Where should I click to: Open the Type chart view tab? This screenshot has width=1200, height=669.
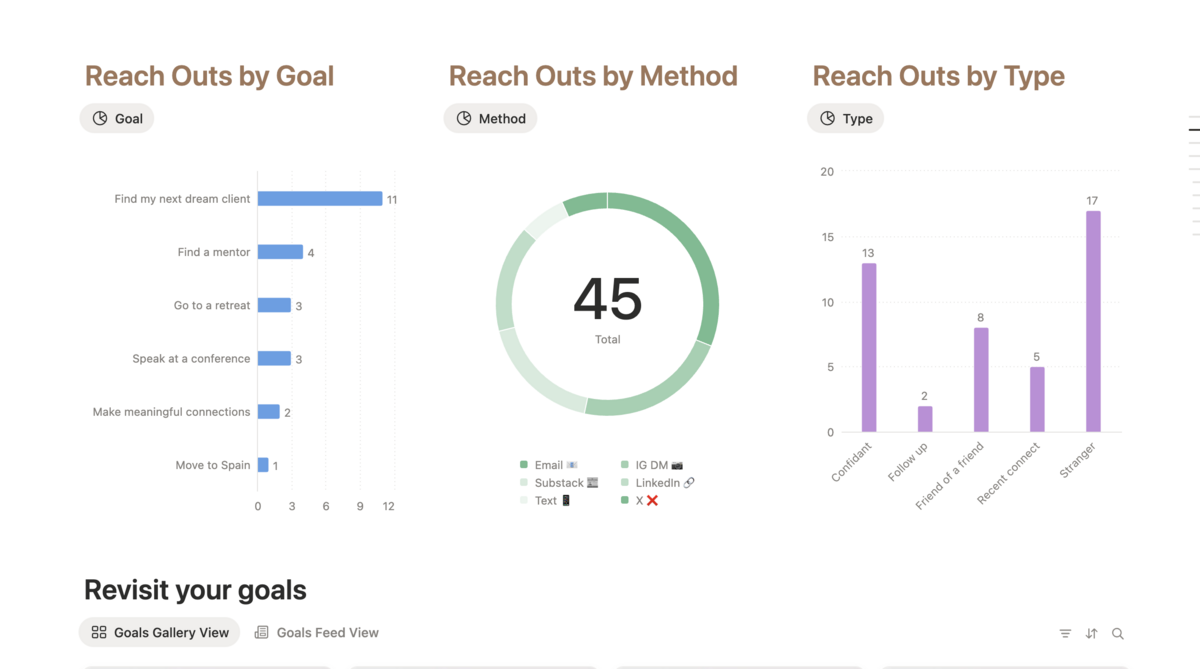click(x=845, y=118)
